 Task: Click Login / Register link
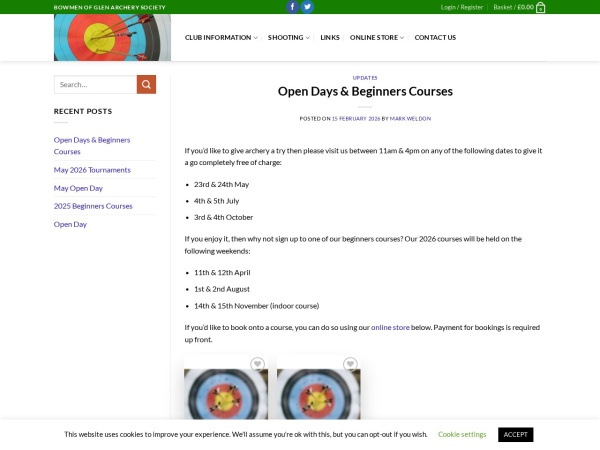[x=461, y=7]
